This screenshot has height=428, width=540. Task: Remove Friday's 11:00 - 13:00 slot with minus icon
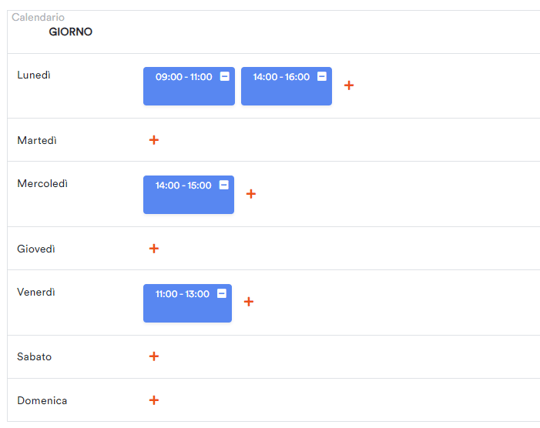[222, 293]
